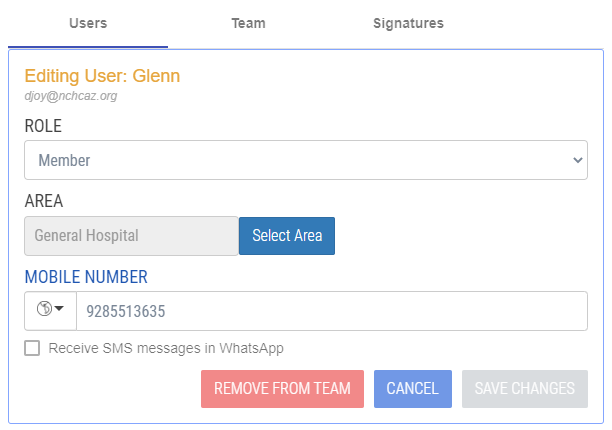Enable Receive SMS messages in WhatsApp checkbox
The width and height of the screenshot is (612, 430).
[33, 348]
